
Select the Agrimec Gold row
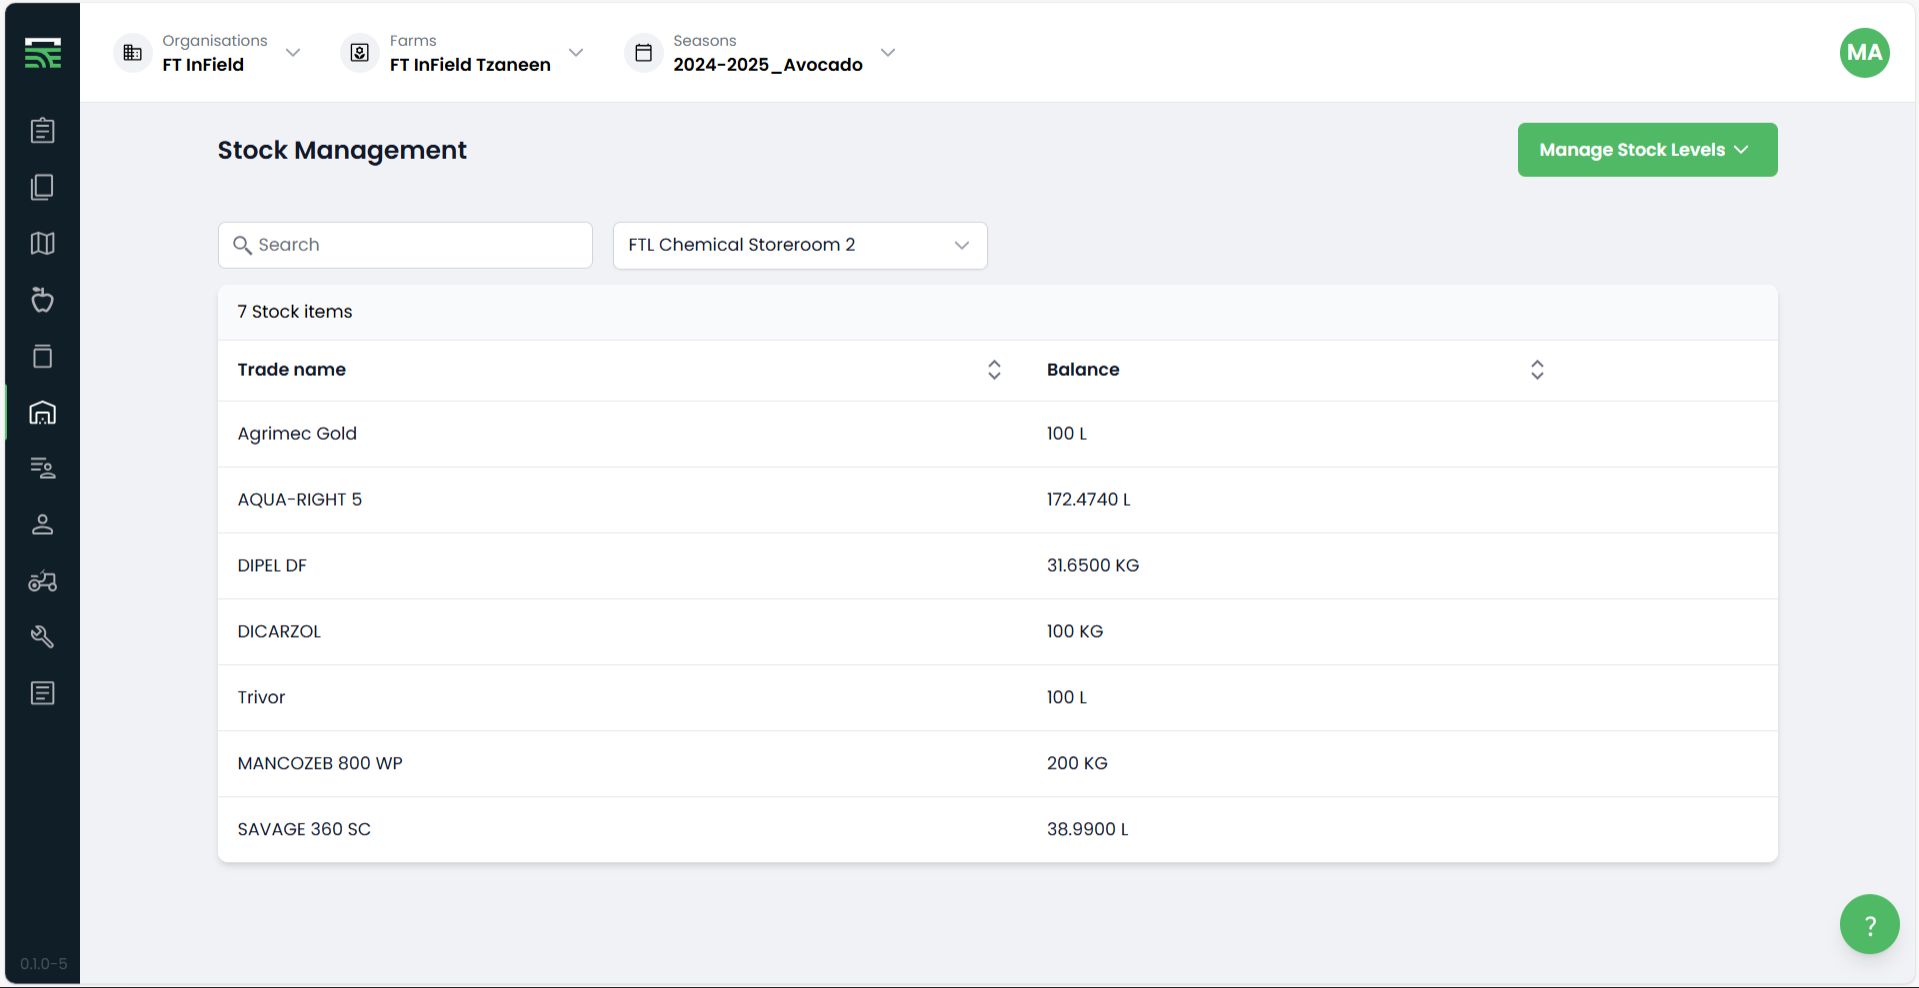click(998, 434)
